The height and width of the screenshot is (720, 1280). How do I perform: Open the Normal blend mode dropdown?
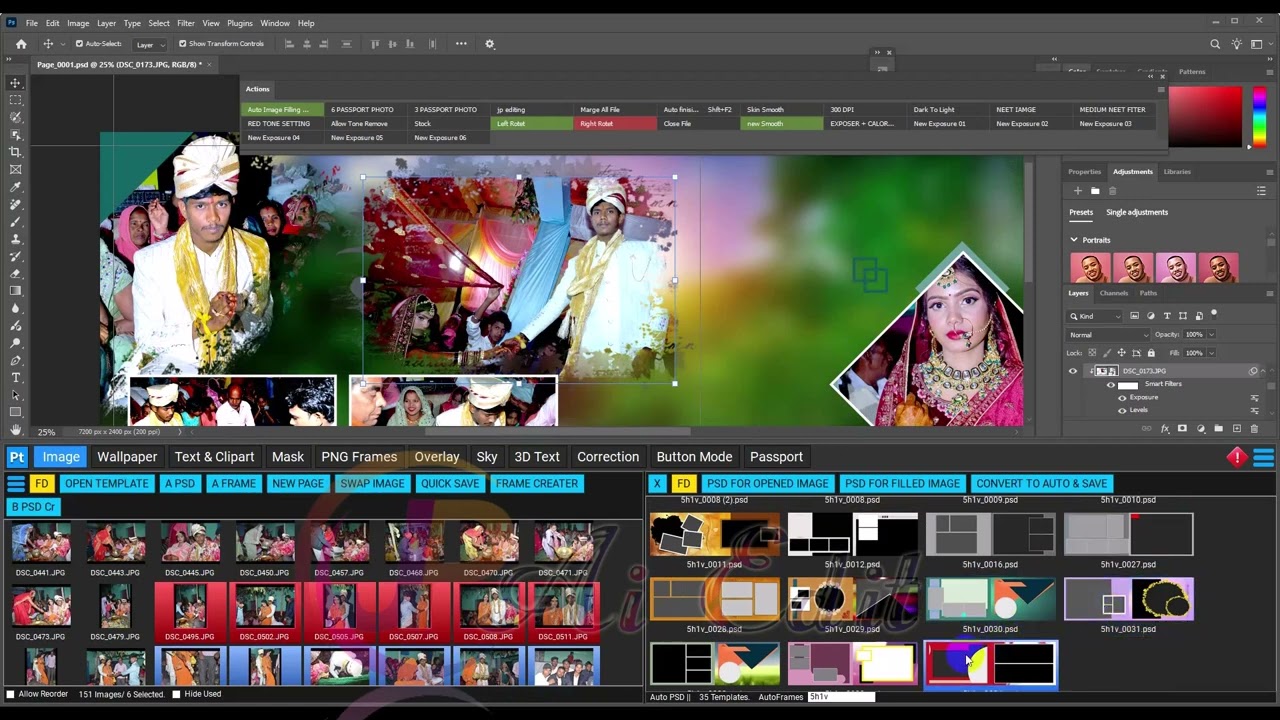(x=1107, y=335)
